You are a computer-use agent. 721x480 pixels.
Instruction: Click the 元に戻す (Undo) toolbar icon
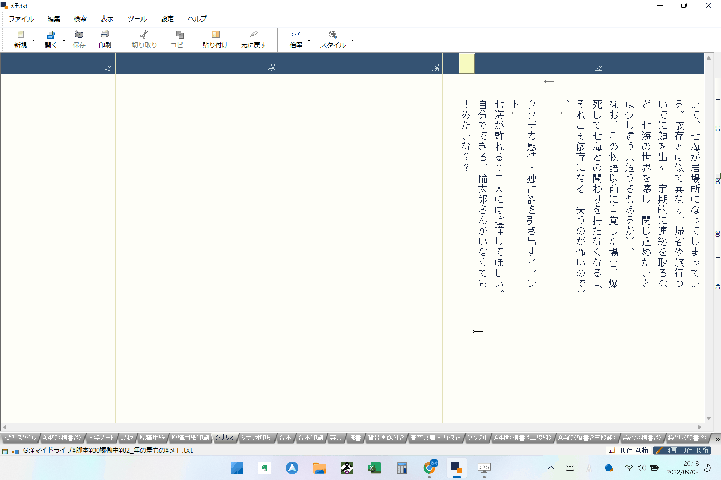click(254, 35)
